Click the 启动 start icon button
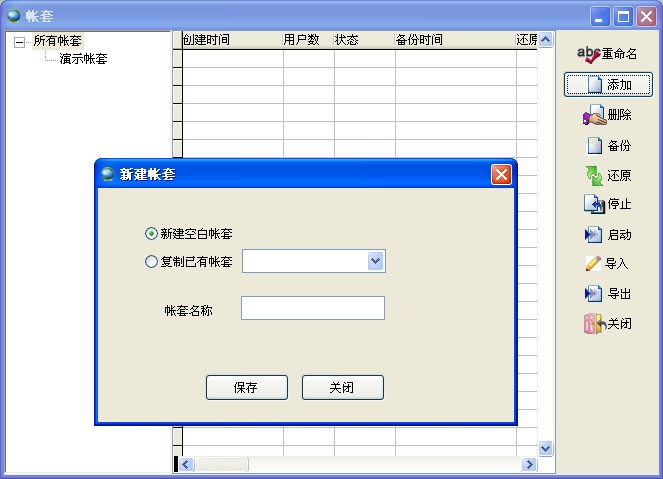The image size is (663, 479). coord(607,235)
